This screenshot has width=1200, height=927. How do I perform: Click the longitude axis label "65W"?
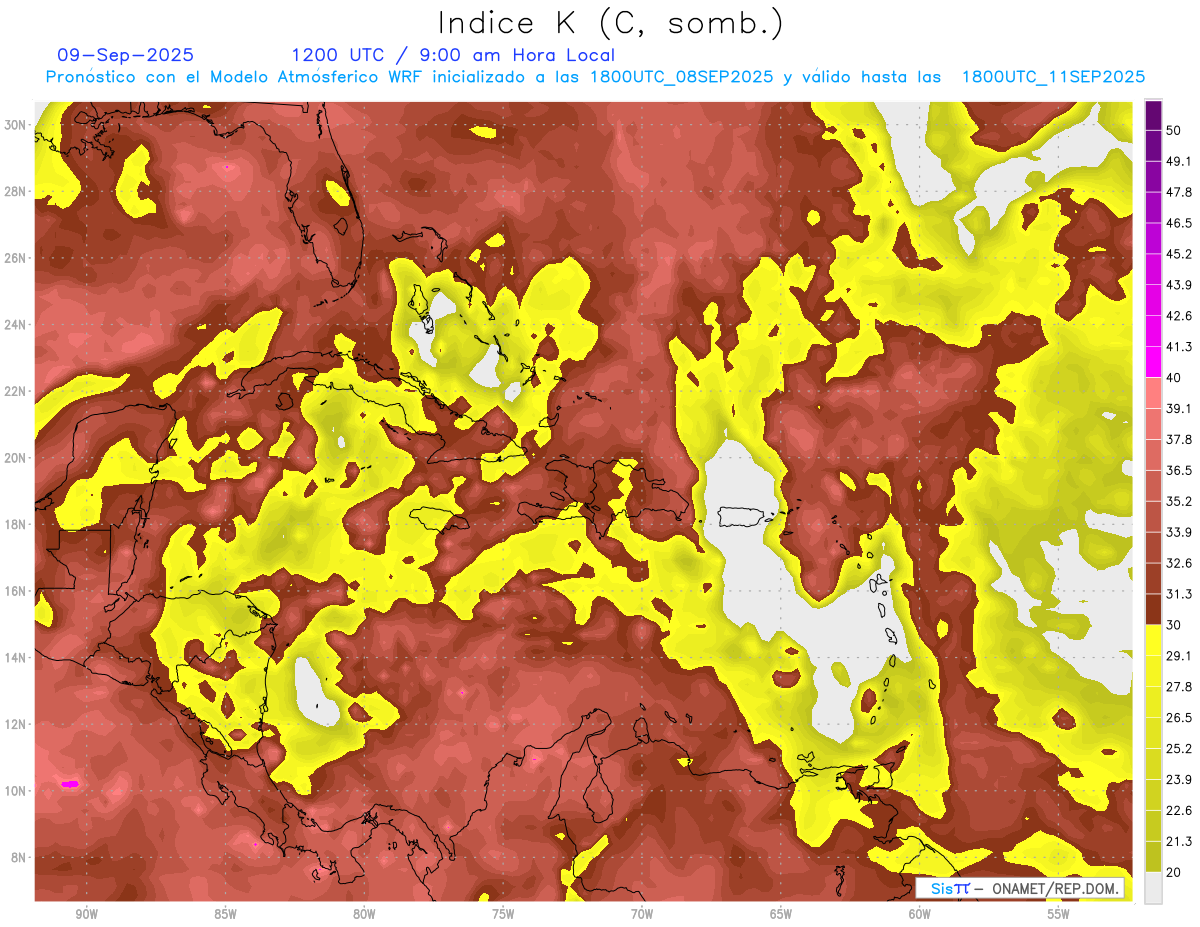(781, 914)
